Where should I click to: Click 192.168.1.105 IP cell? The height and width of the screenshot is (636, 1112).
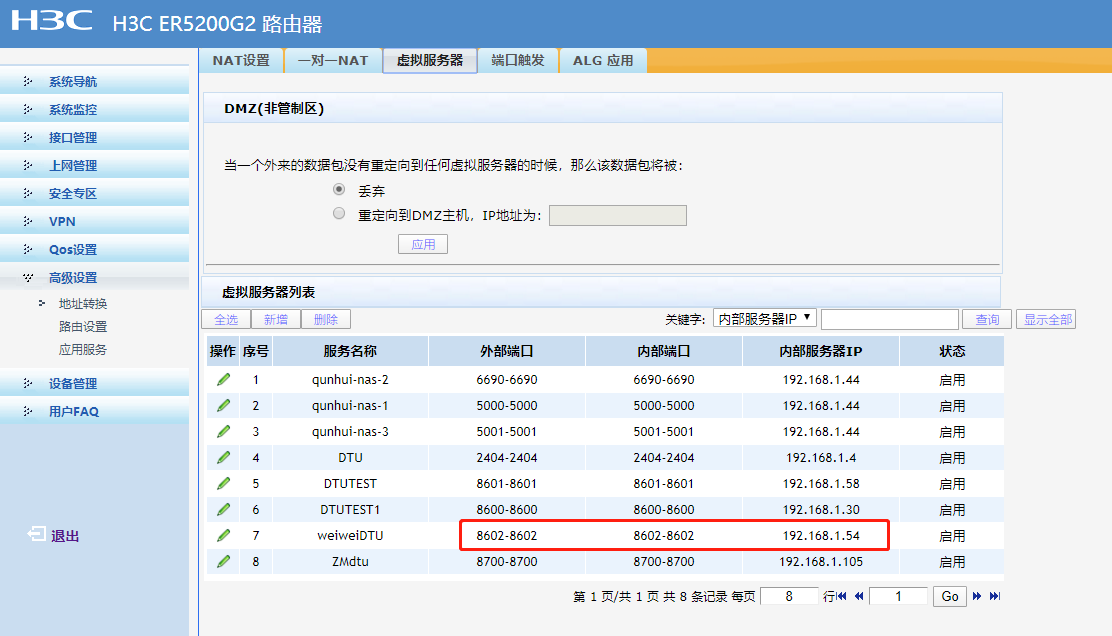(821, 562)
